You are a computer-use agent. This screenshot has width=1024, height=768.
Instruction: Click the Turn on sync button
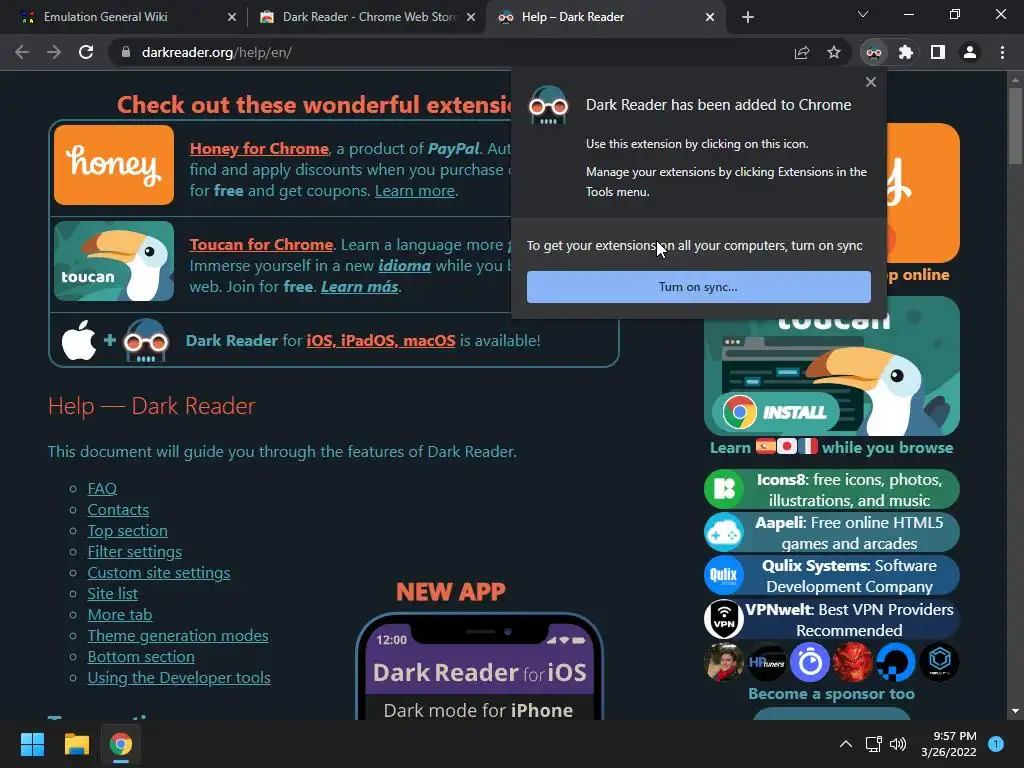pyautogui.click(x=699, y=287)
